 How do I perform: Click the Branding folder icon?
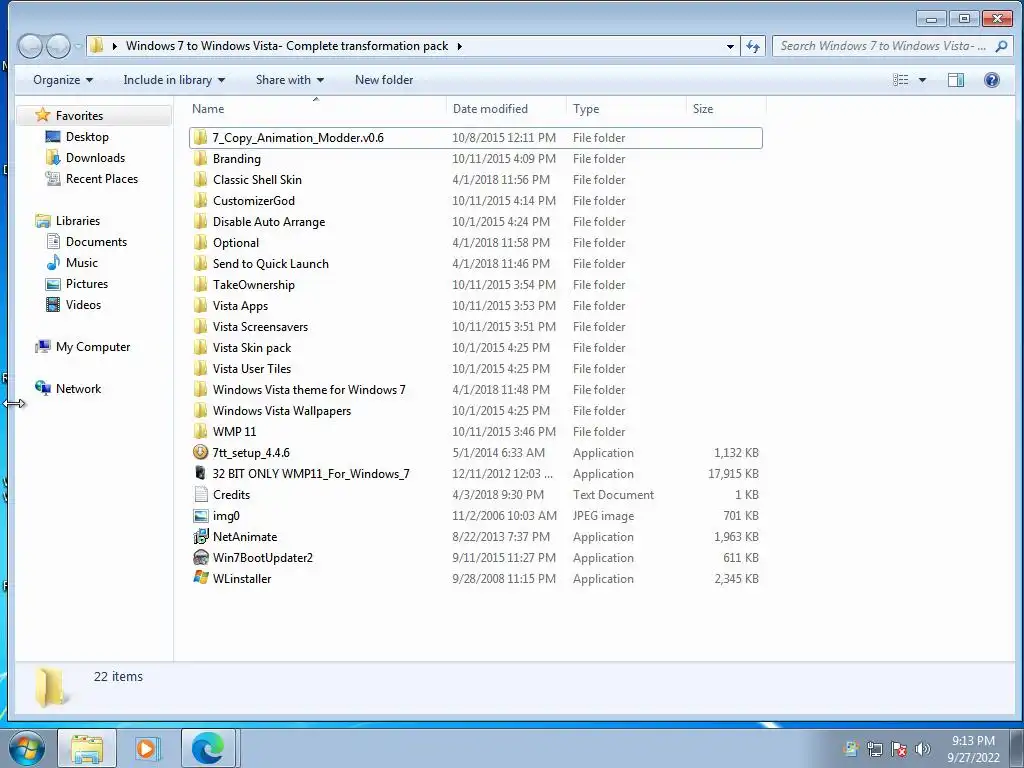tap(200, 159)
